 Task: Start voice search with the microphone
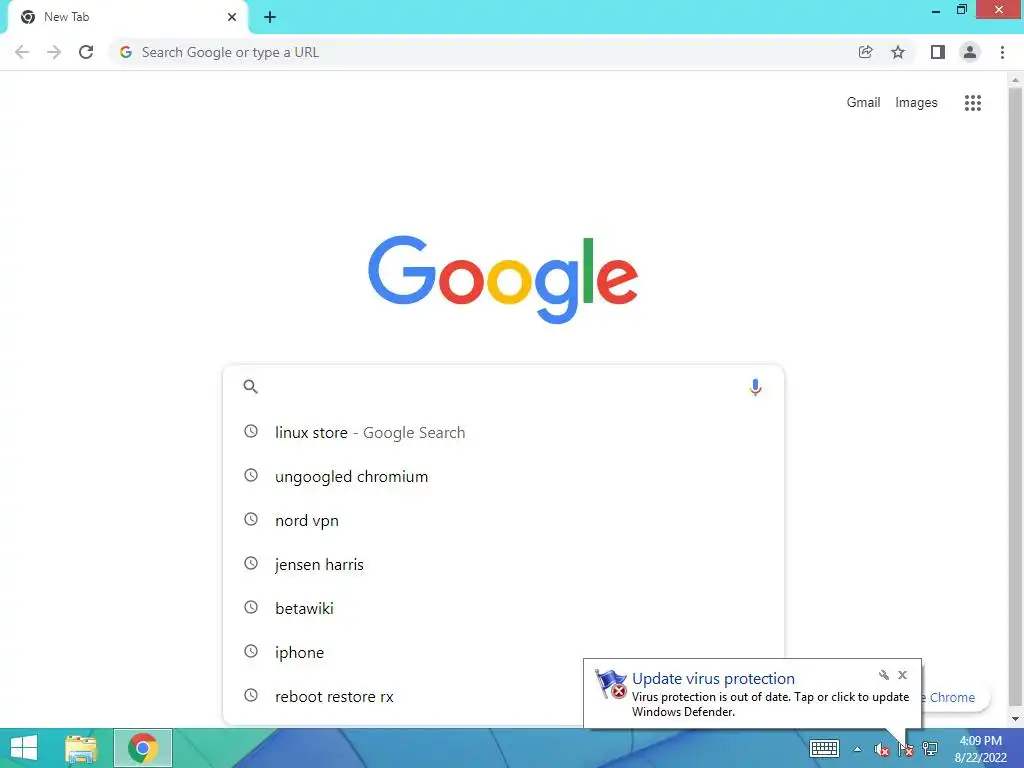coord(755,387)
